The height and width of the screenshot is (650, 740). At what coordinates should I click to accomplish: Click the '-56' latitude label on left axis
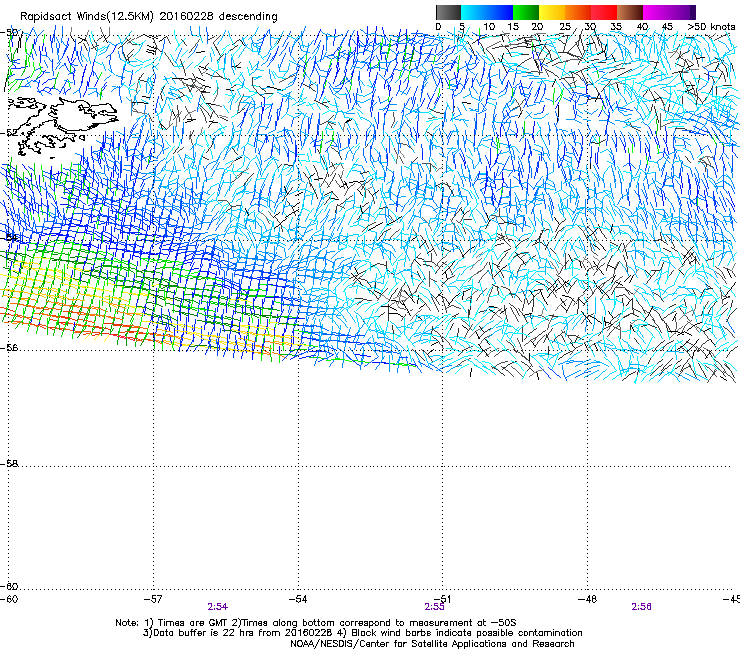click(x=9, y=348)
